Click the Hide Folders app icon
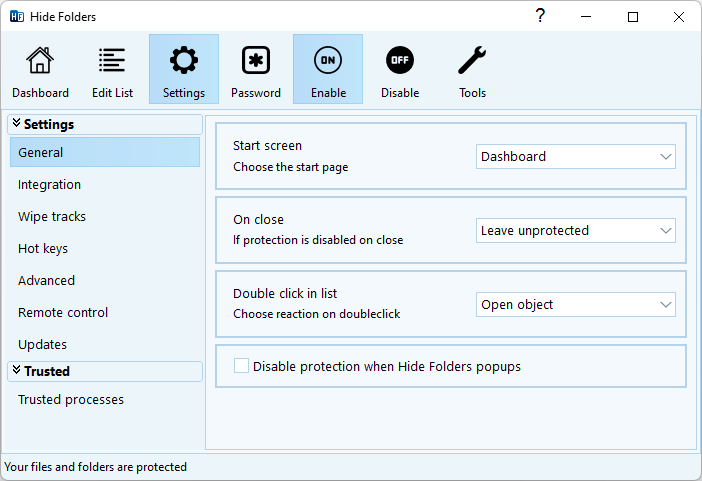This screenshot has width=702, height=481. coord(17,17)
